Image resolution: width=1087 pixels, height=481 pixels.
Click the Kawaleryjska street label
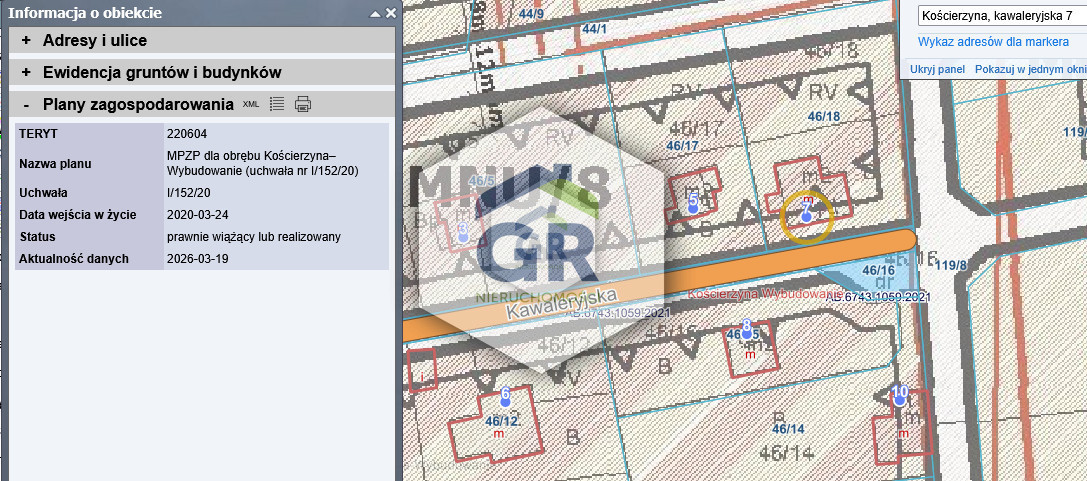pyautogui.click(x=562, y=305)
